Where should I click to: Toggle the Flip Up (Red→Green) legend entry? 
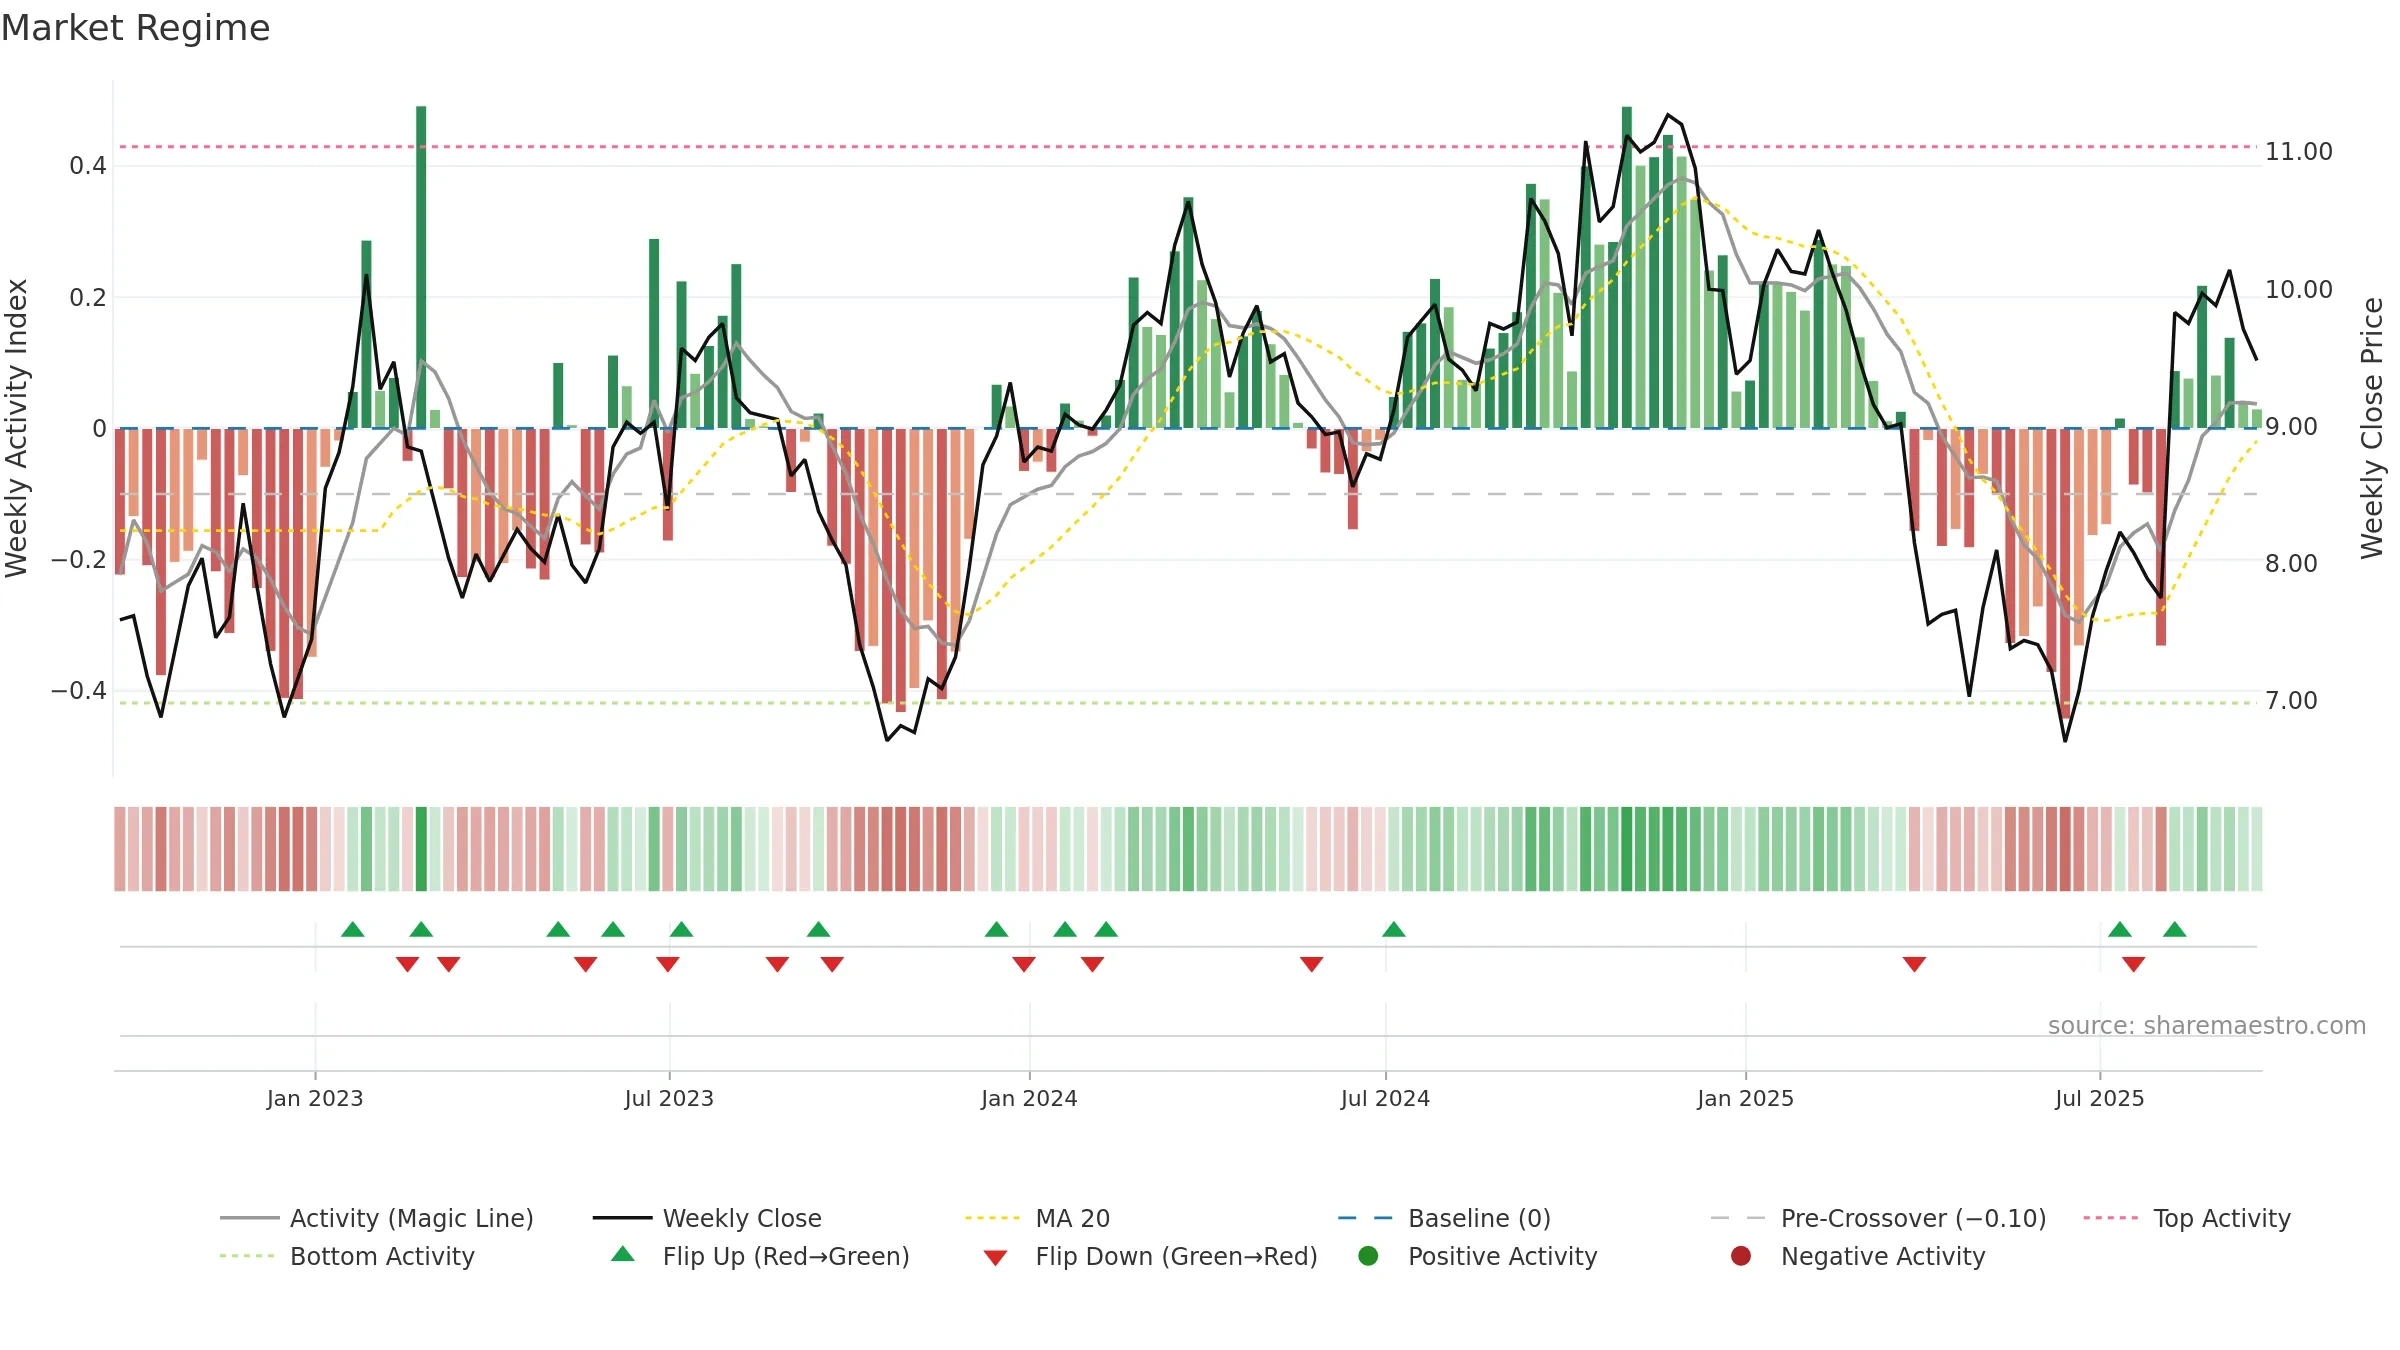pos(760,1256)
